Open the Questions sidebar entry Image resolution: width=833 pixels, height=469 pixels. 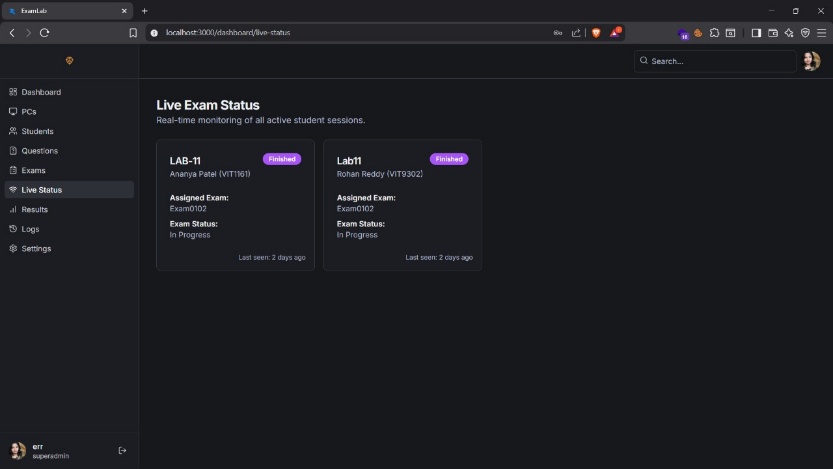pos(69,151)
